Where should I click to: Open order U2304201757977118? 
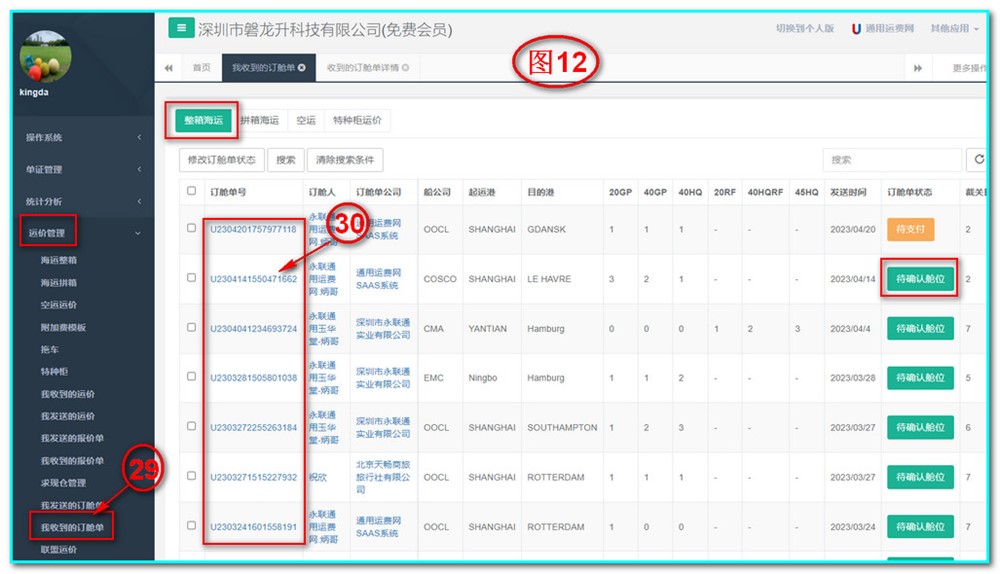(253, 229)
